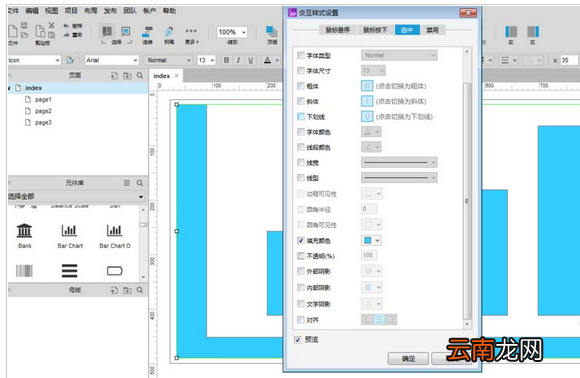Click the 确定 (OK) button
Screen dimensions: 580x378
408,358
